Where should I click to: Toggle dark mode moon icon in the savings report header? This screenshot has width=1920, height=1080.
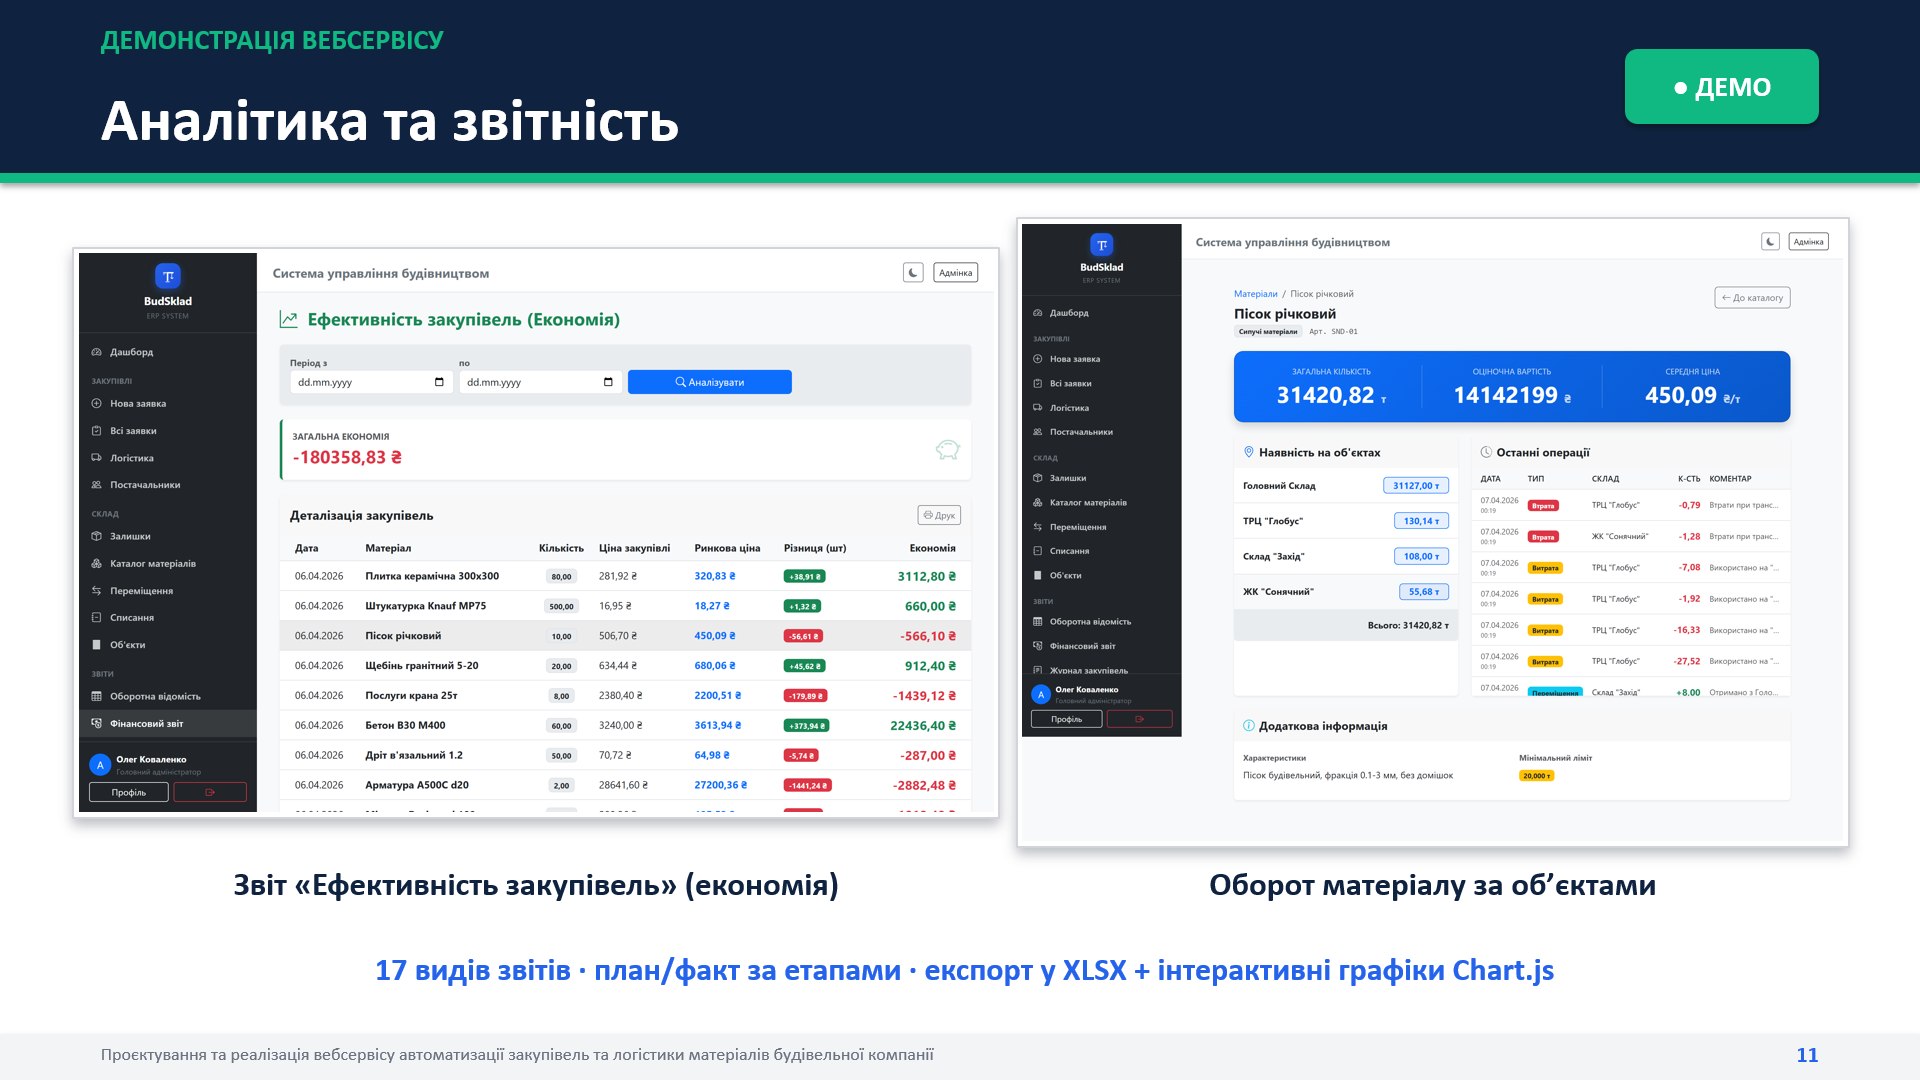pos(913,272)
